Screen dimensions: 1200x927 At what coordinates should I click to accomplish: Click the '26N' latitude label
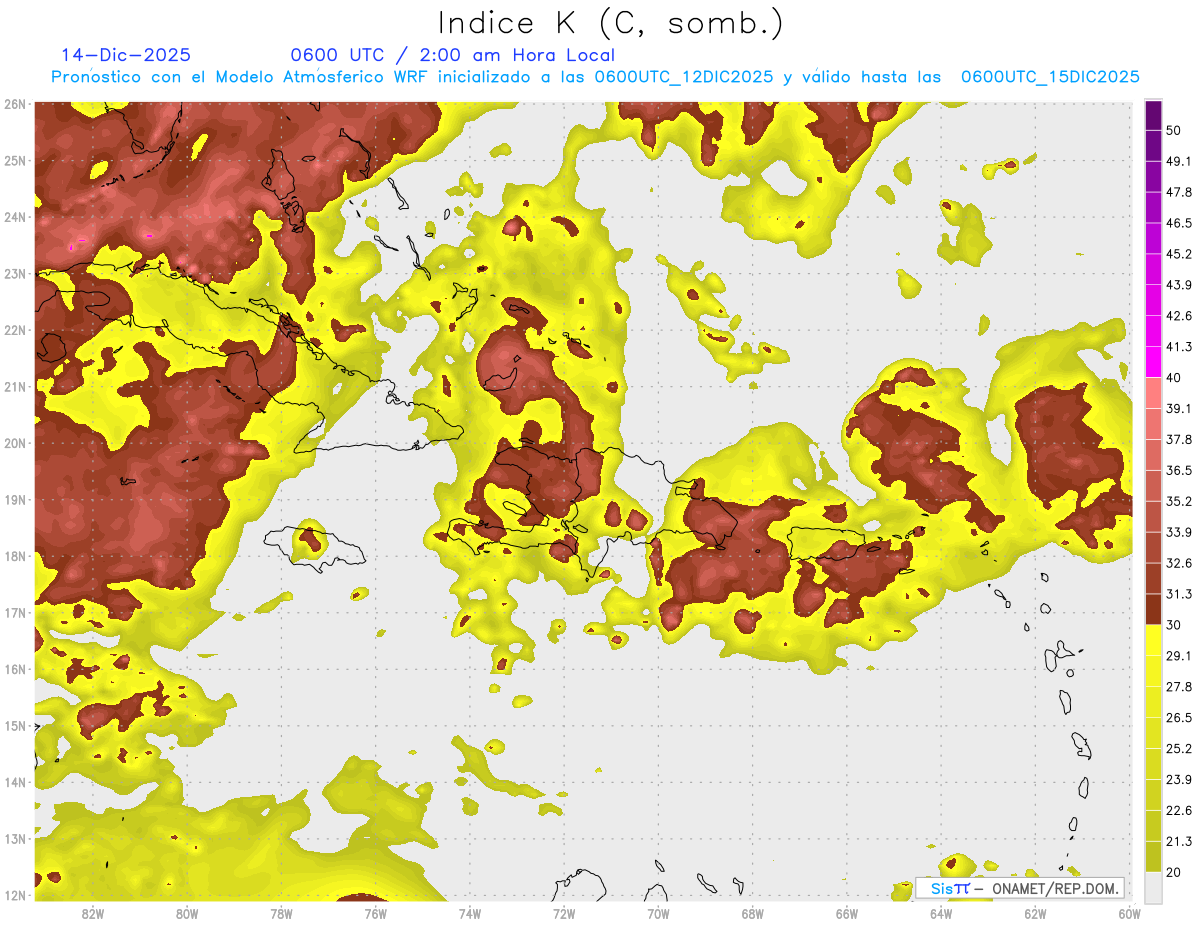pos(14,104)
